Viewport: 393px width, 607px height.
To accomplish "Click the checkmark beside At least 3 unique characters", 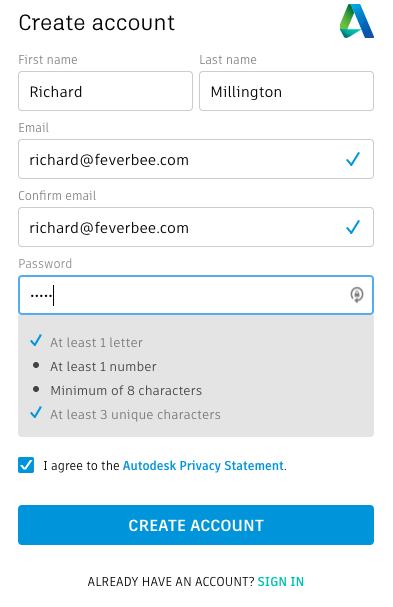I will [x=36, y=413].
